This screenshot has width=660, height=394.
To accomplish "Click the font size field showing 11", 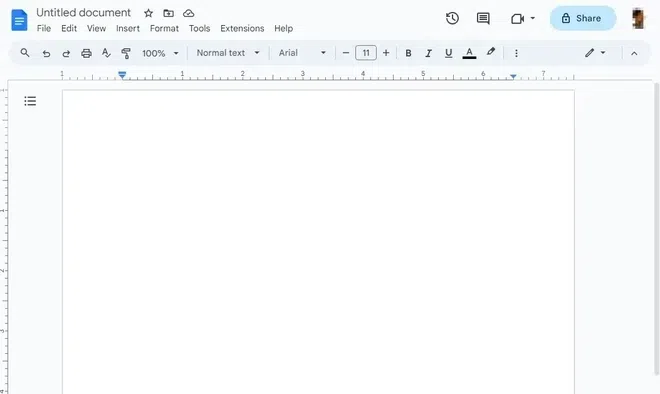I will (x=366, y=53).
